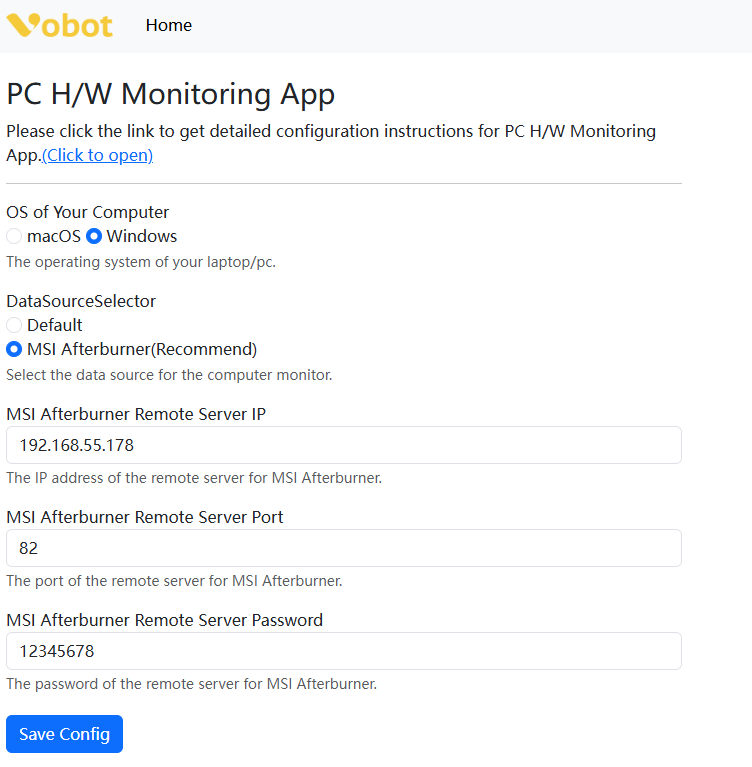Click the "MSI Afterburner(Recommend)" label text
Screen dimensions: 752x767
pyautogui.click(x=142, y=349)
